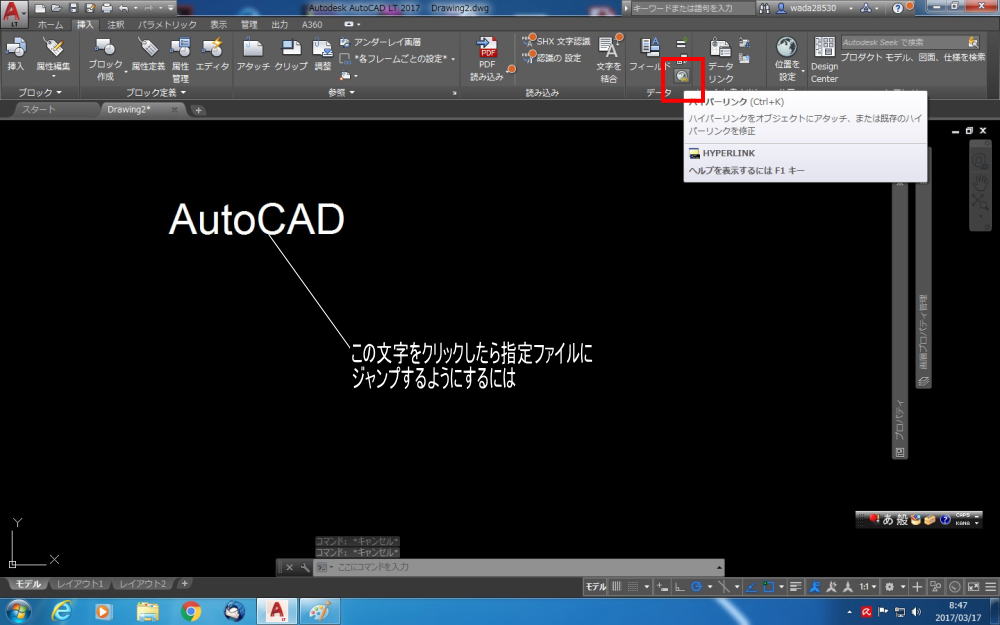Screen dimensions: 1000x625
Task: Open the annotation scale 1:1 dropdown
Action: [x=868, y=587]
